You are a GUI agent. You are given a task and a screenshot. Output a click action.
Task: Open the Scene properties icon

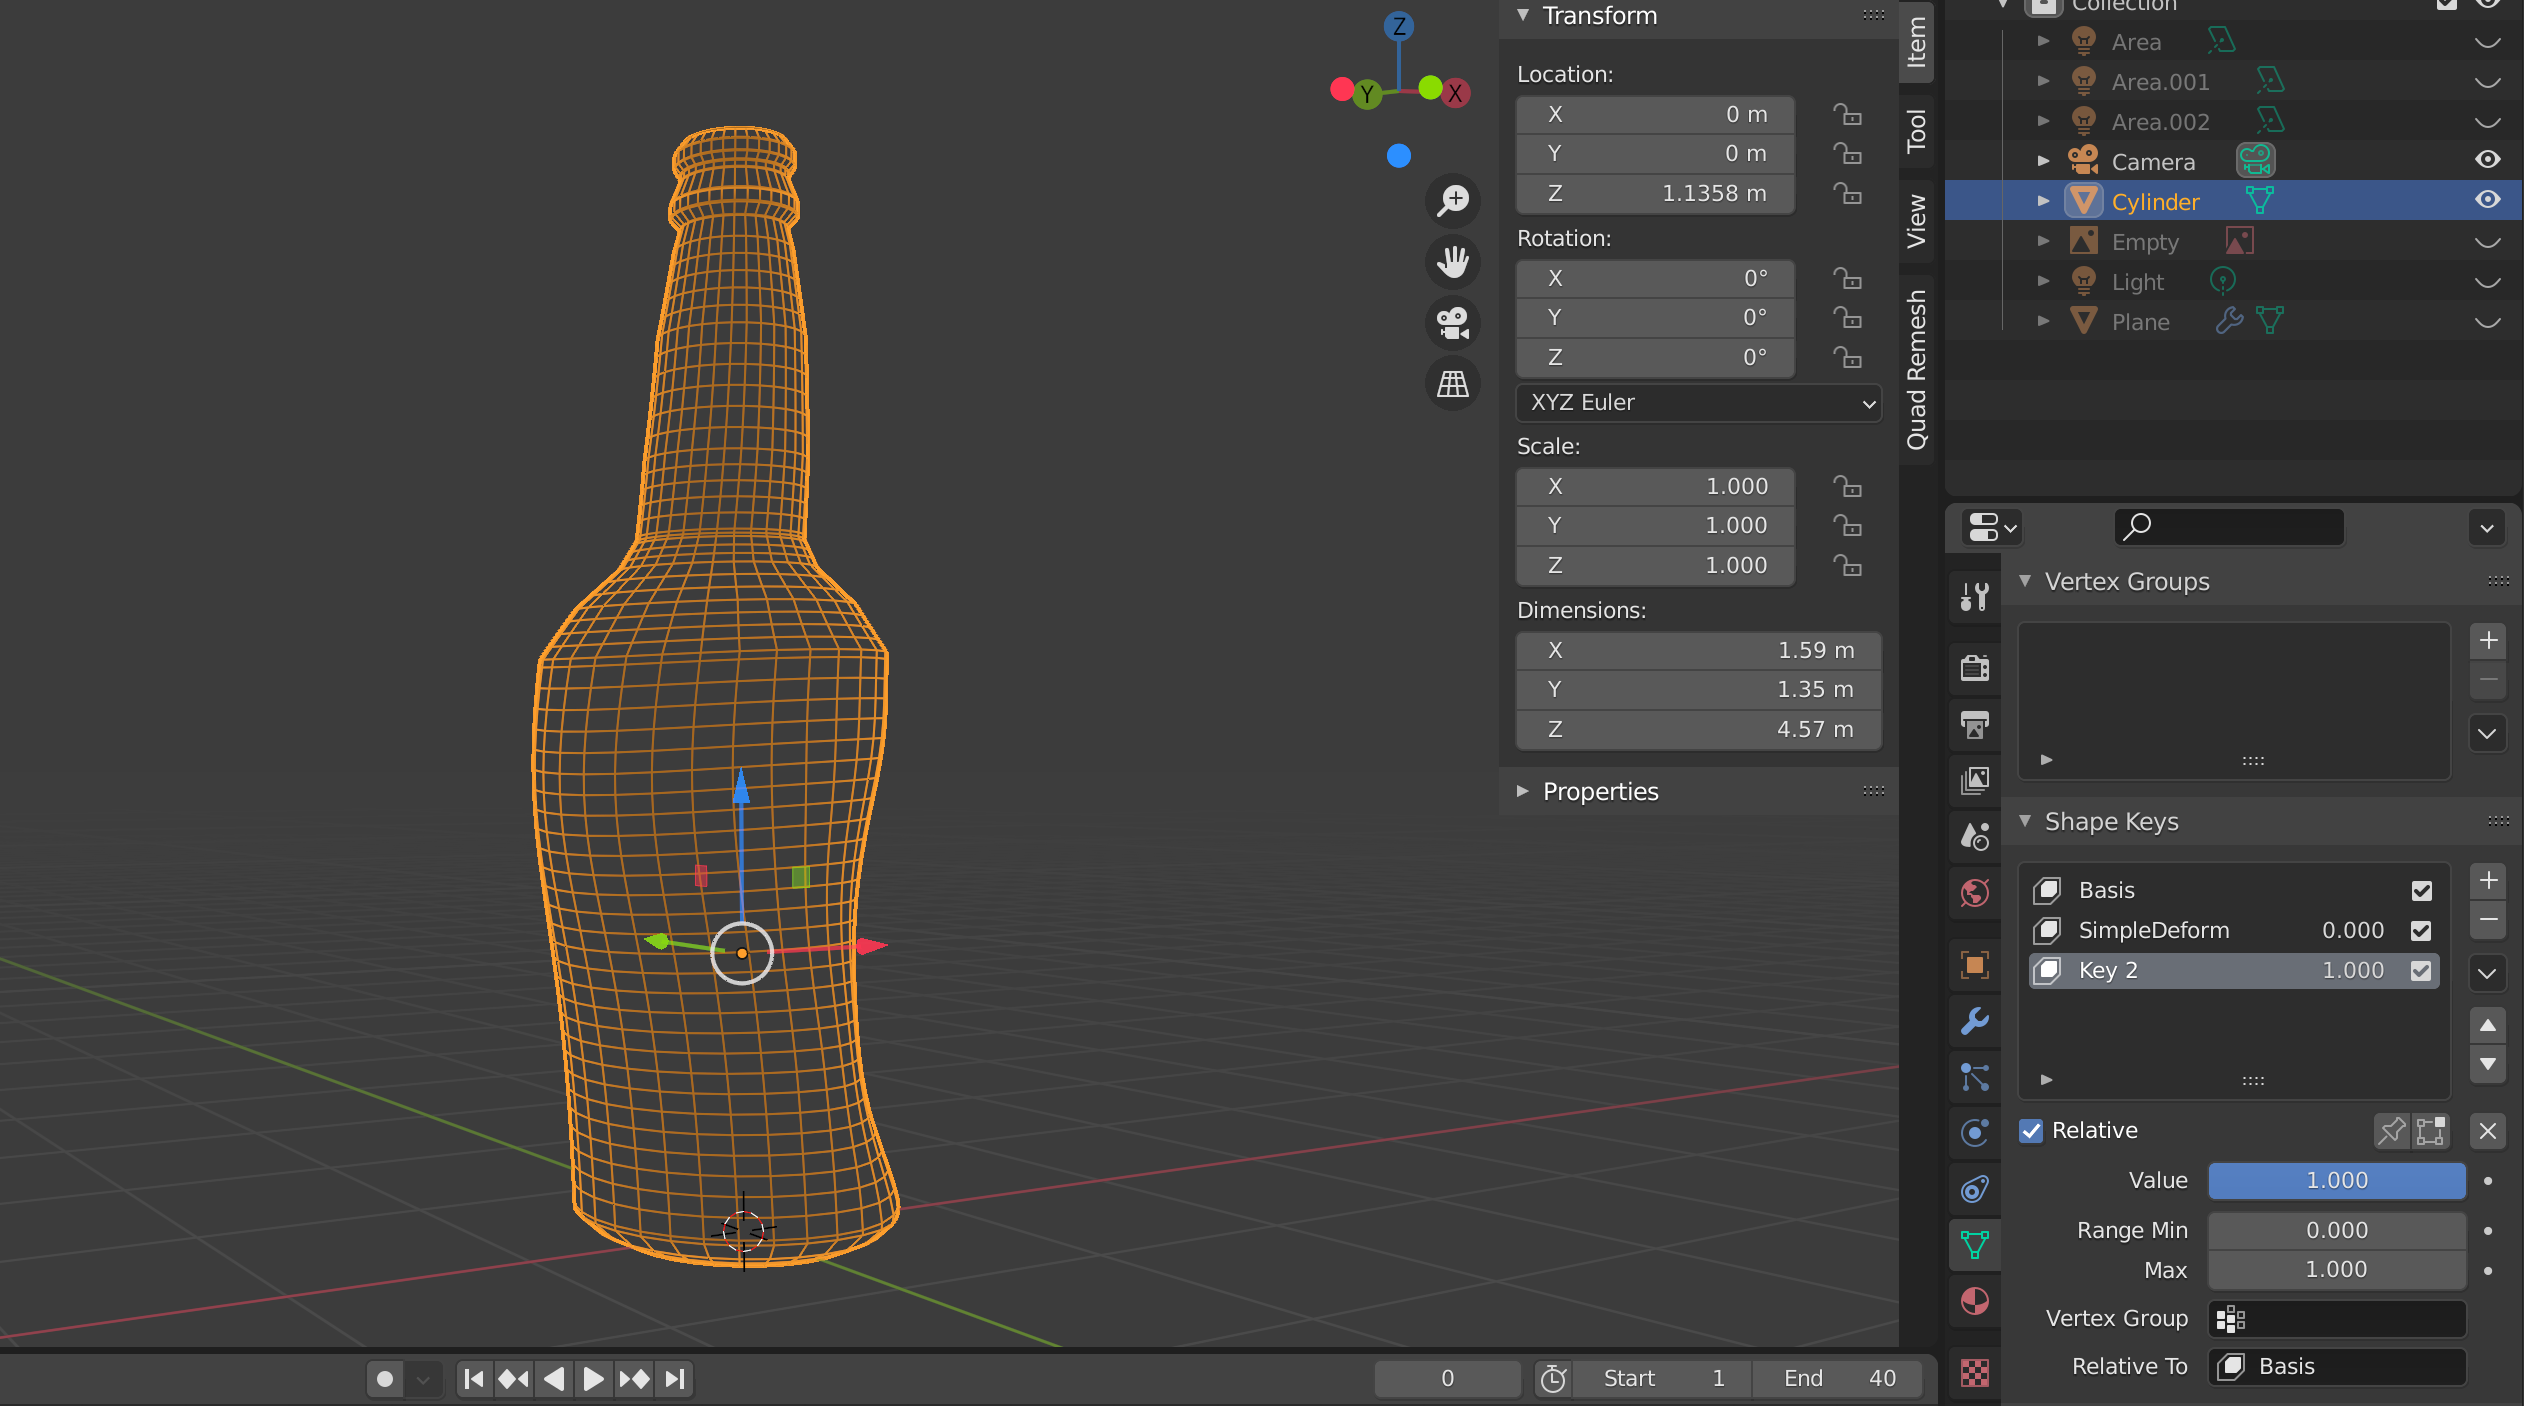[1975, 836]
